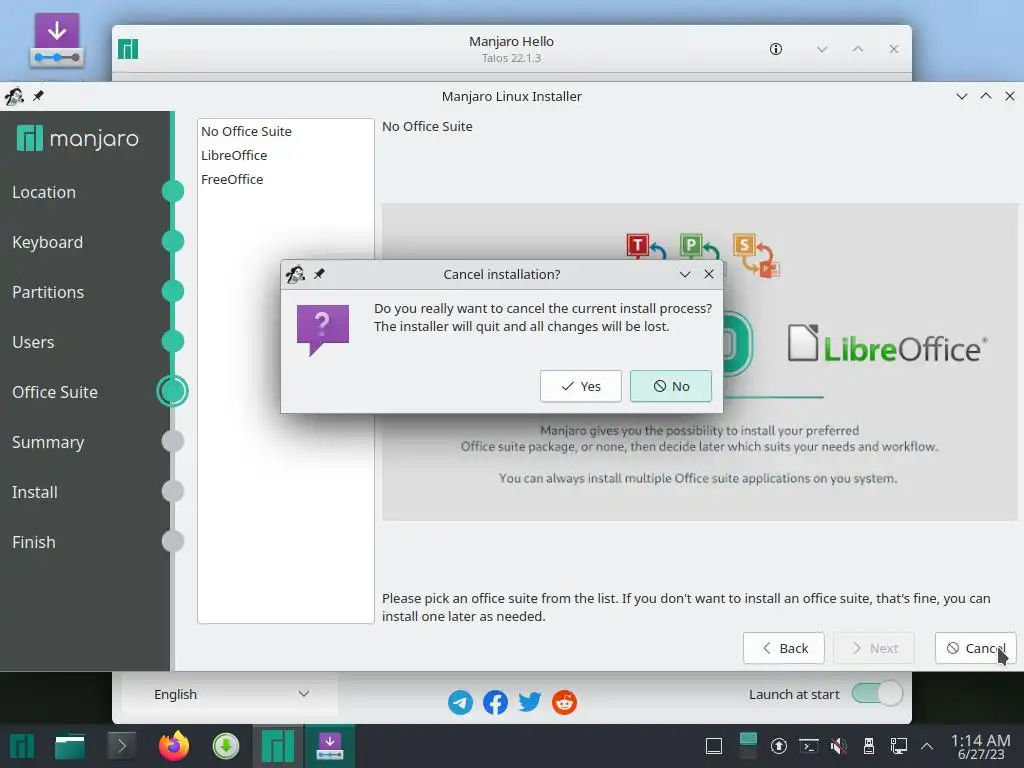Click the installer penguin icon in the main titlebar
This screenshot has height=768, width=1024.
(14, 96)
